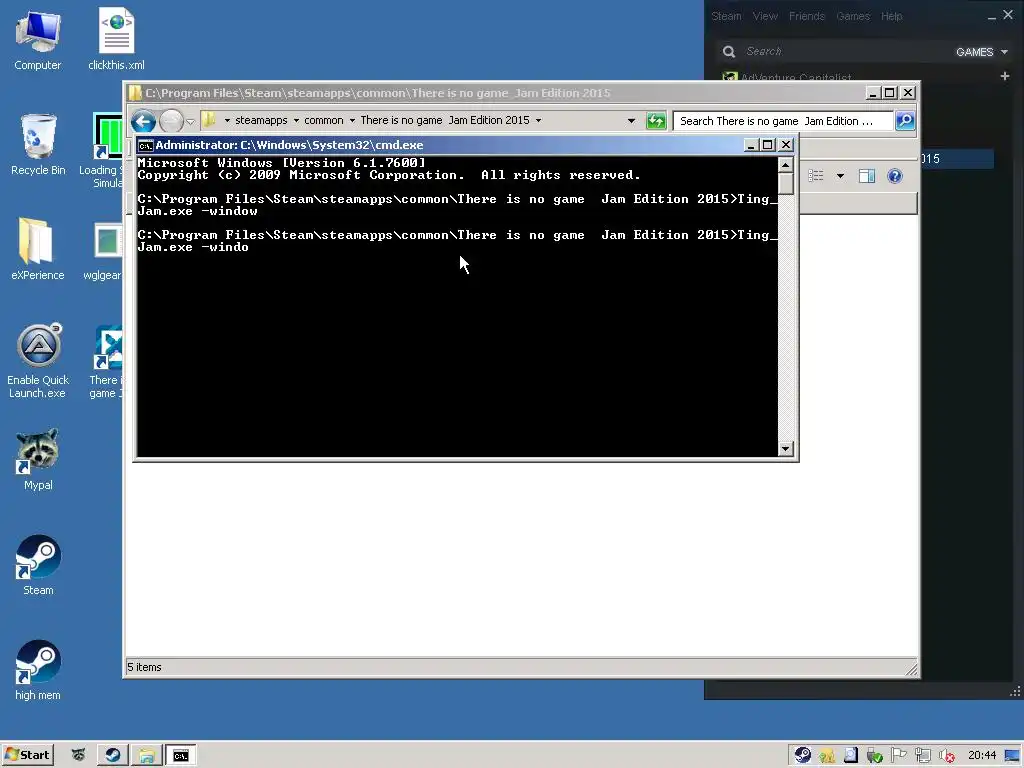Open the View menu in Steam
The image size is (1024, 768).
pyautogui.click(x=765, y=16)
